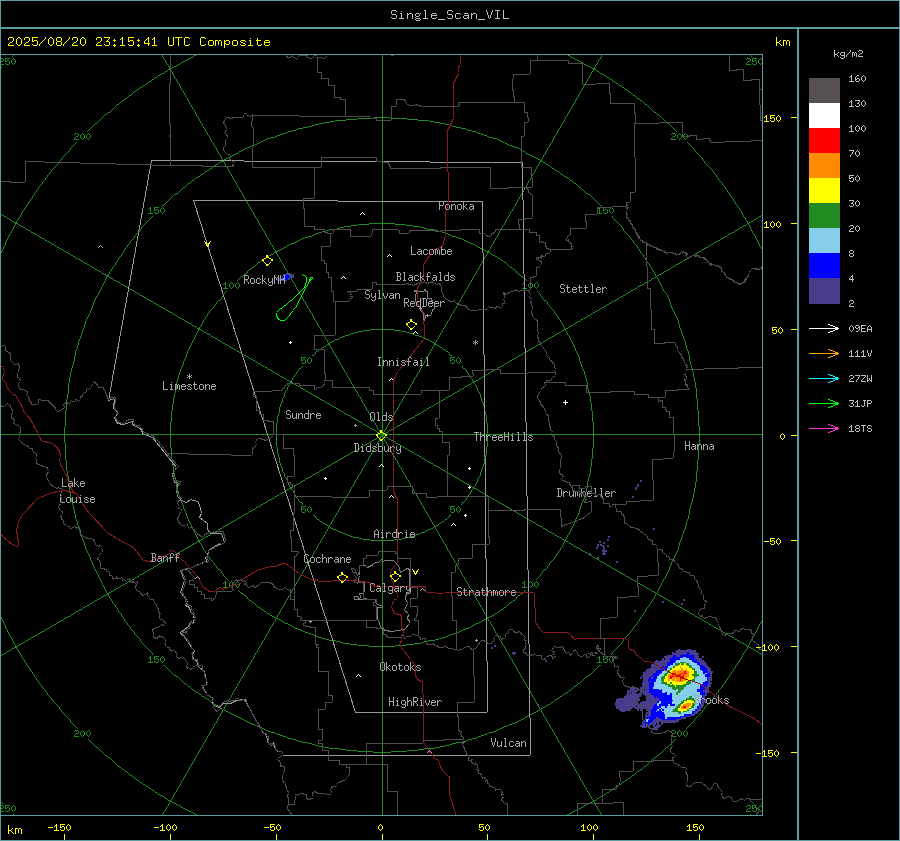The image size is (900, 841).
Task: Click the 18TS legend text
Action: click(860, 429)
